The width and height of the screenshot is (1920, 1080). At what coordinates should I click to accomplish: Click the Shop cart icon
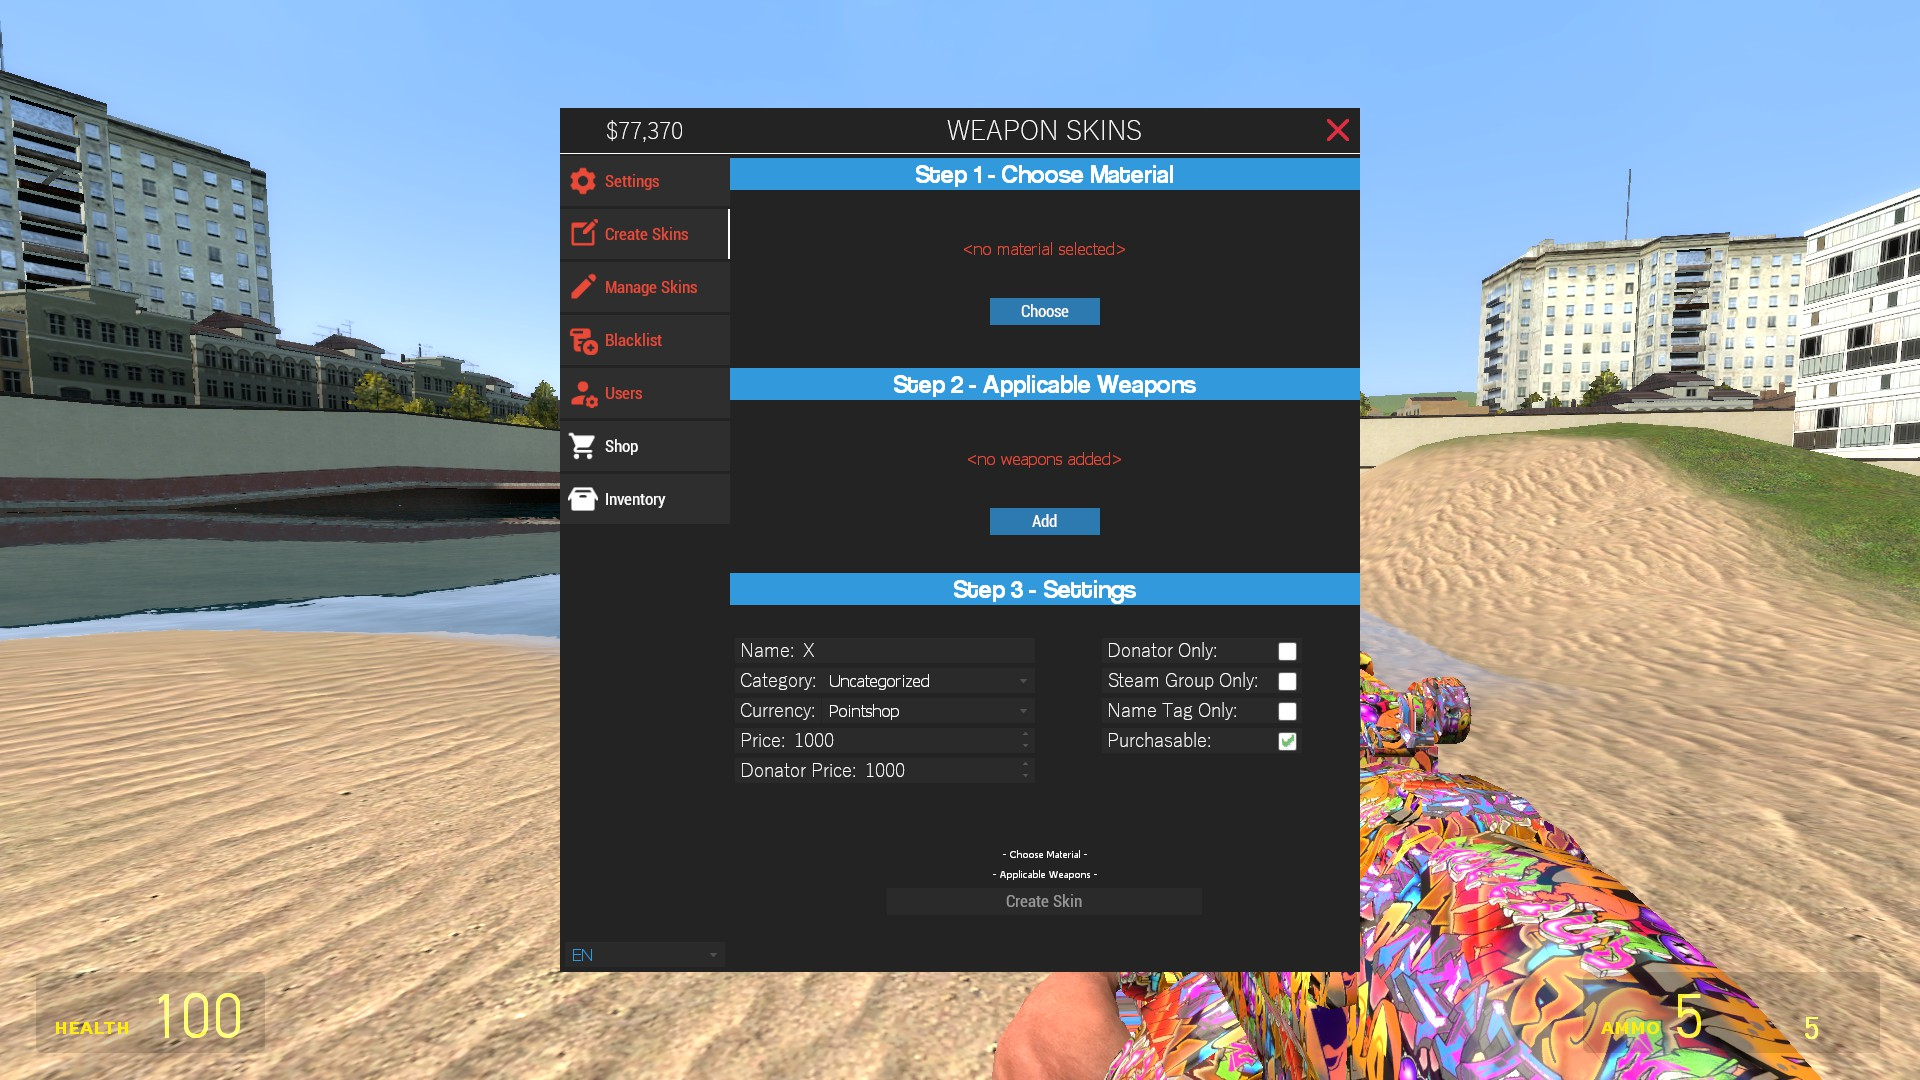pyautogui.click(x=582, y=446)
